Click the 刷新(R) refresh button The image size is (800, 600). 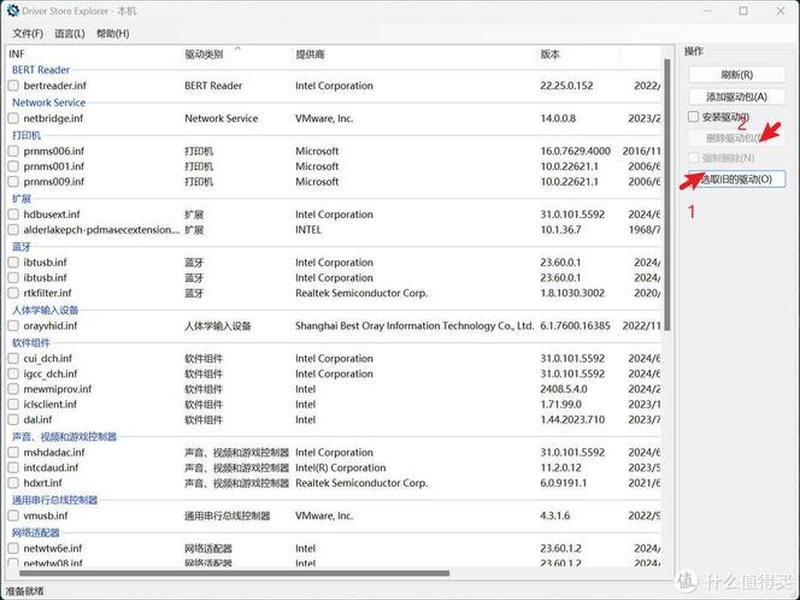737,74
